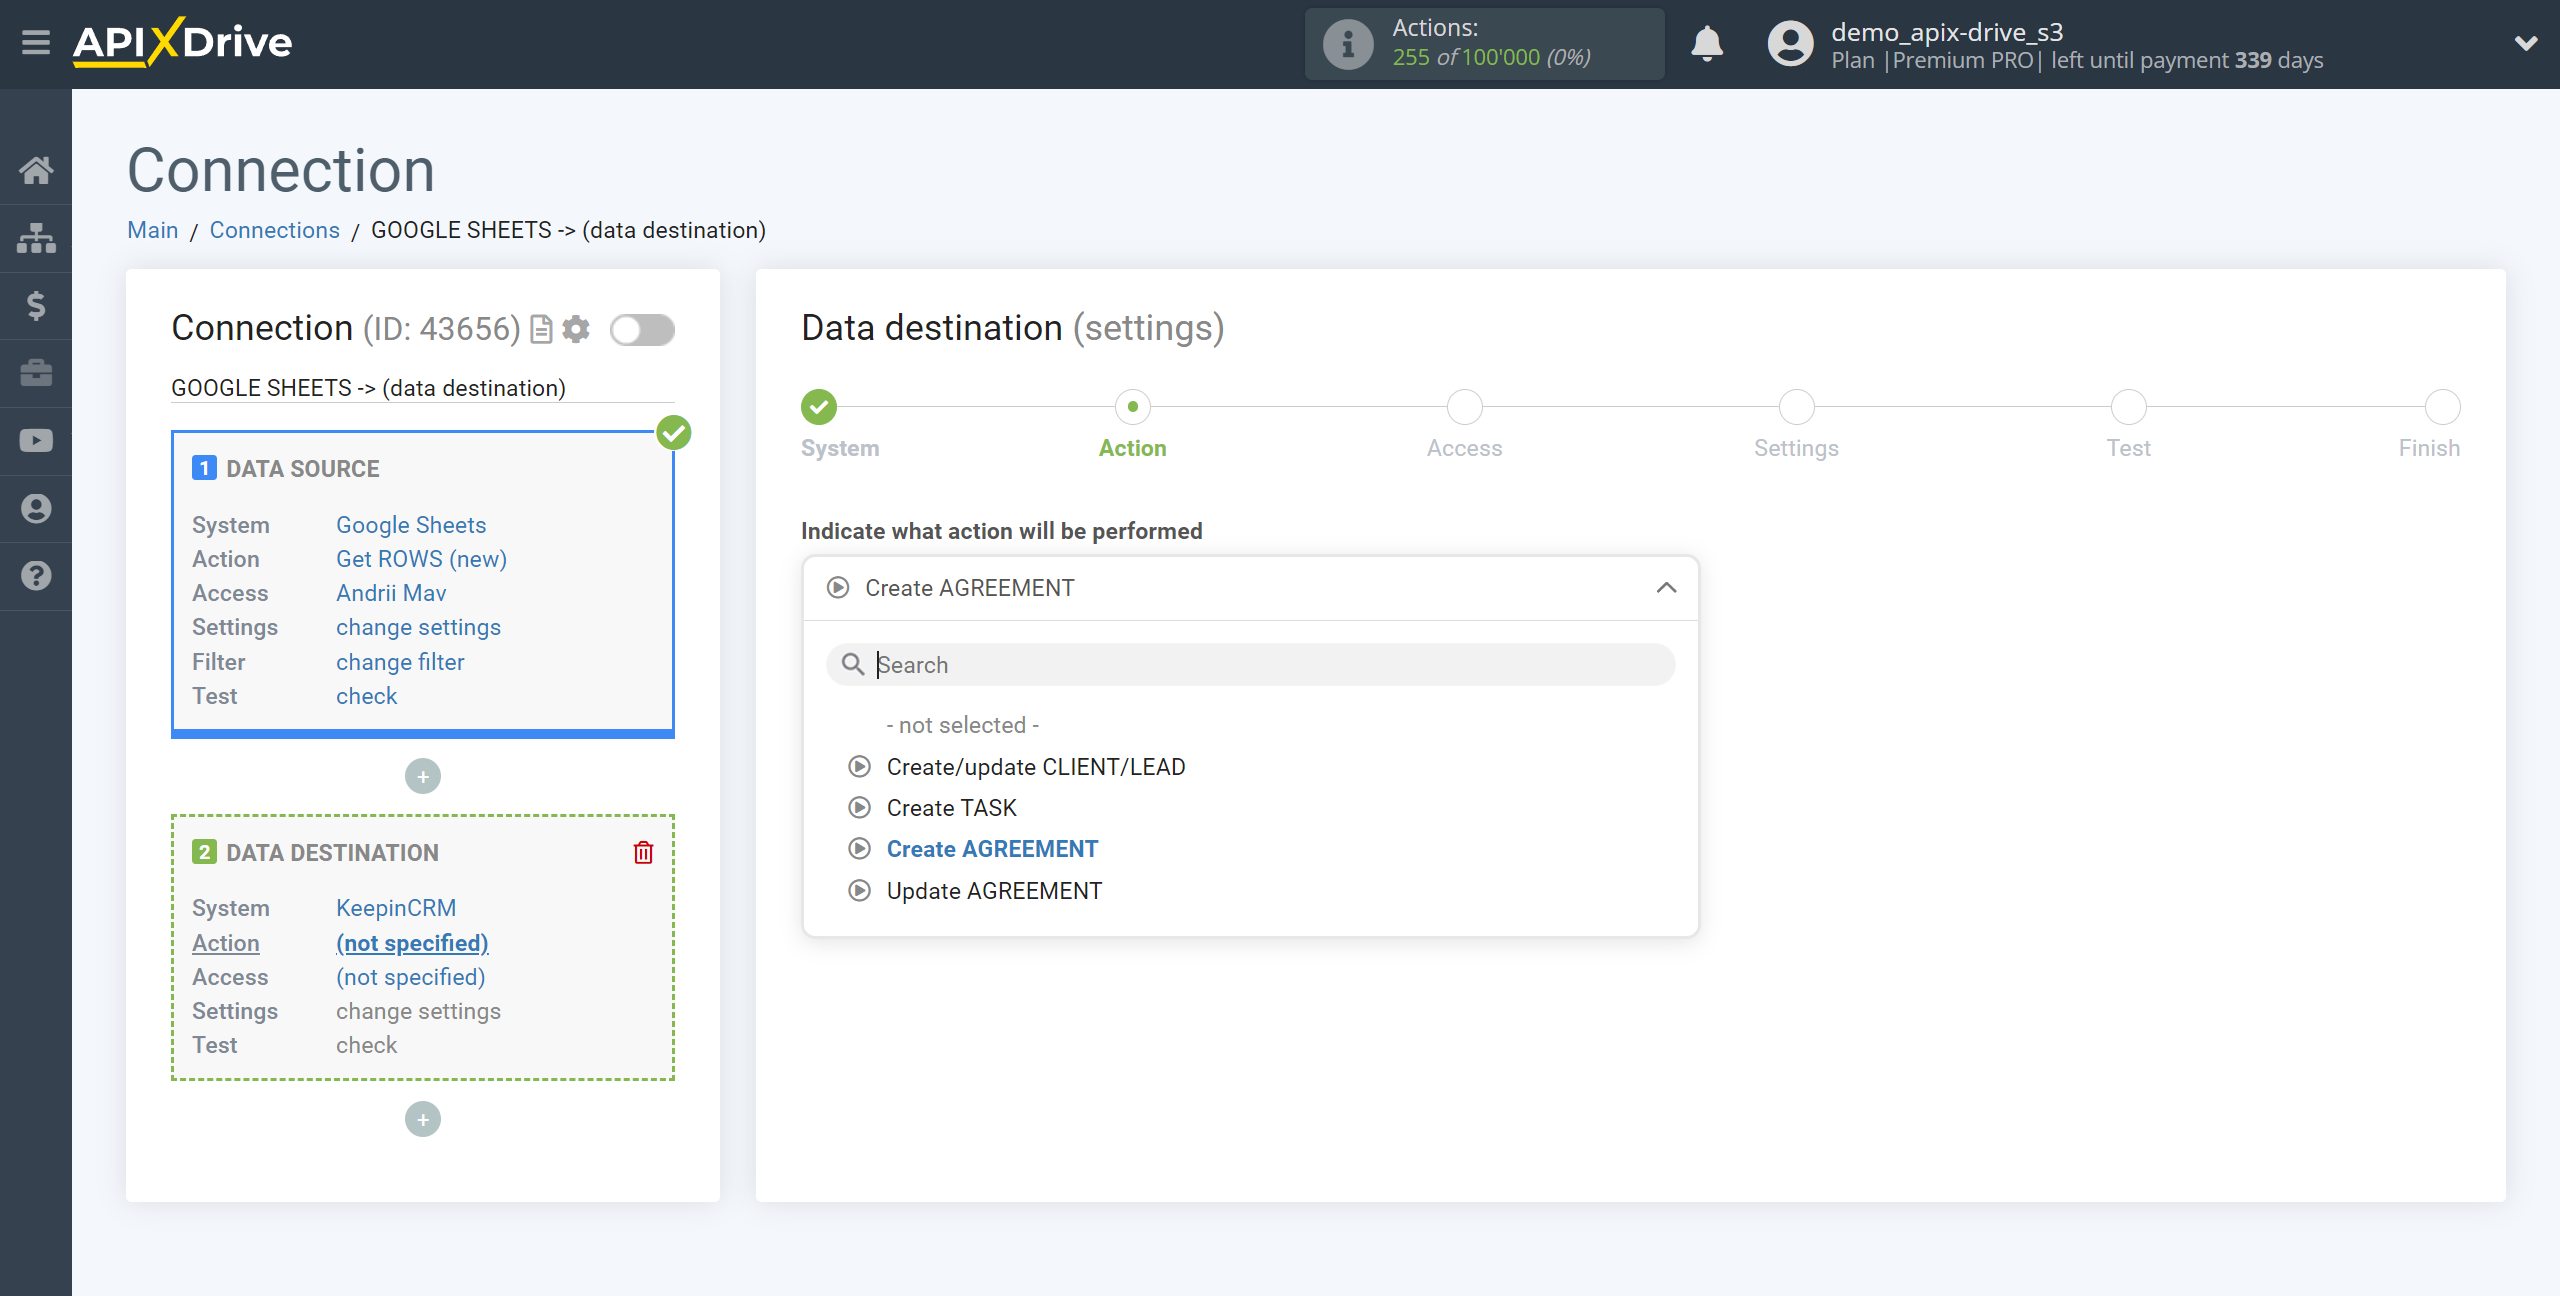
Task: Click the user profile icon
Action: coord(1788,43)
